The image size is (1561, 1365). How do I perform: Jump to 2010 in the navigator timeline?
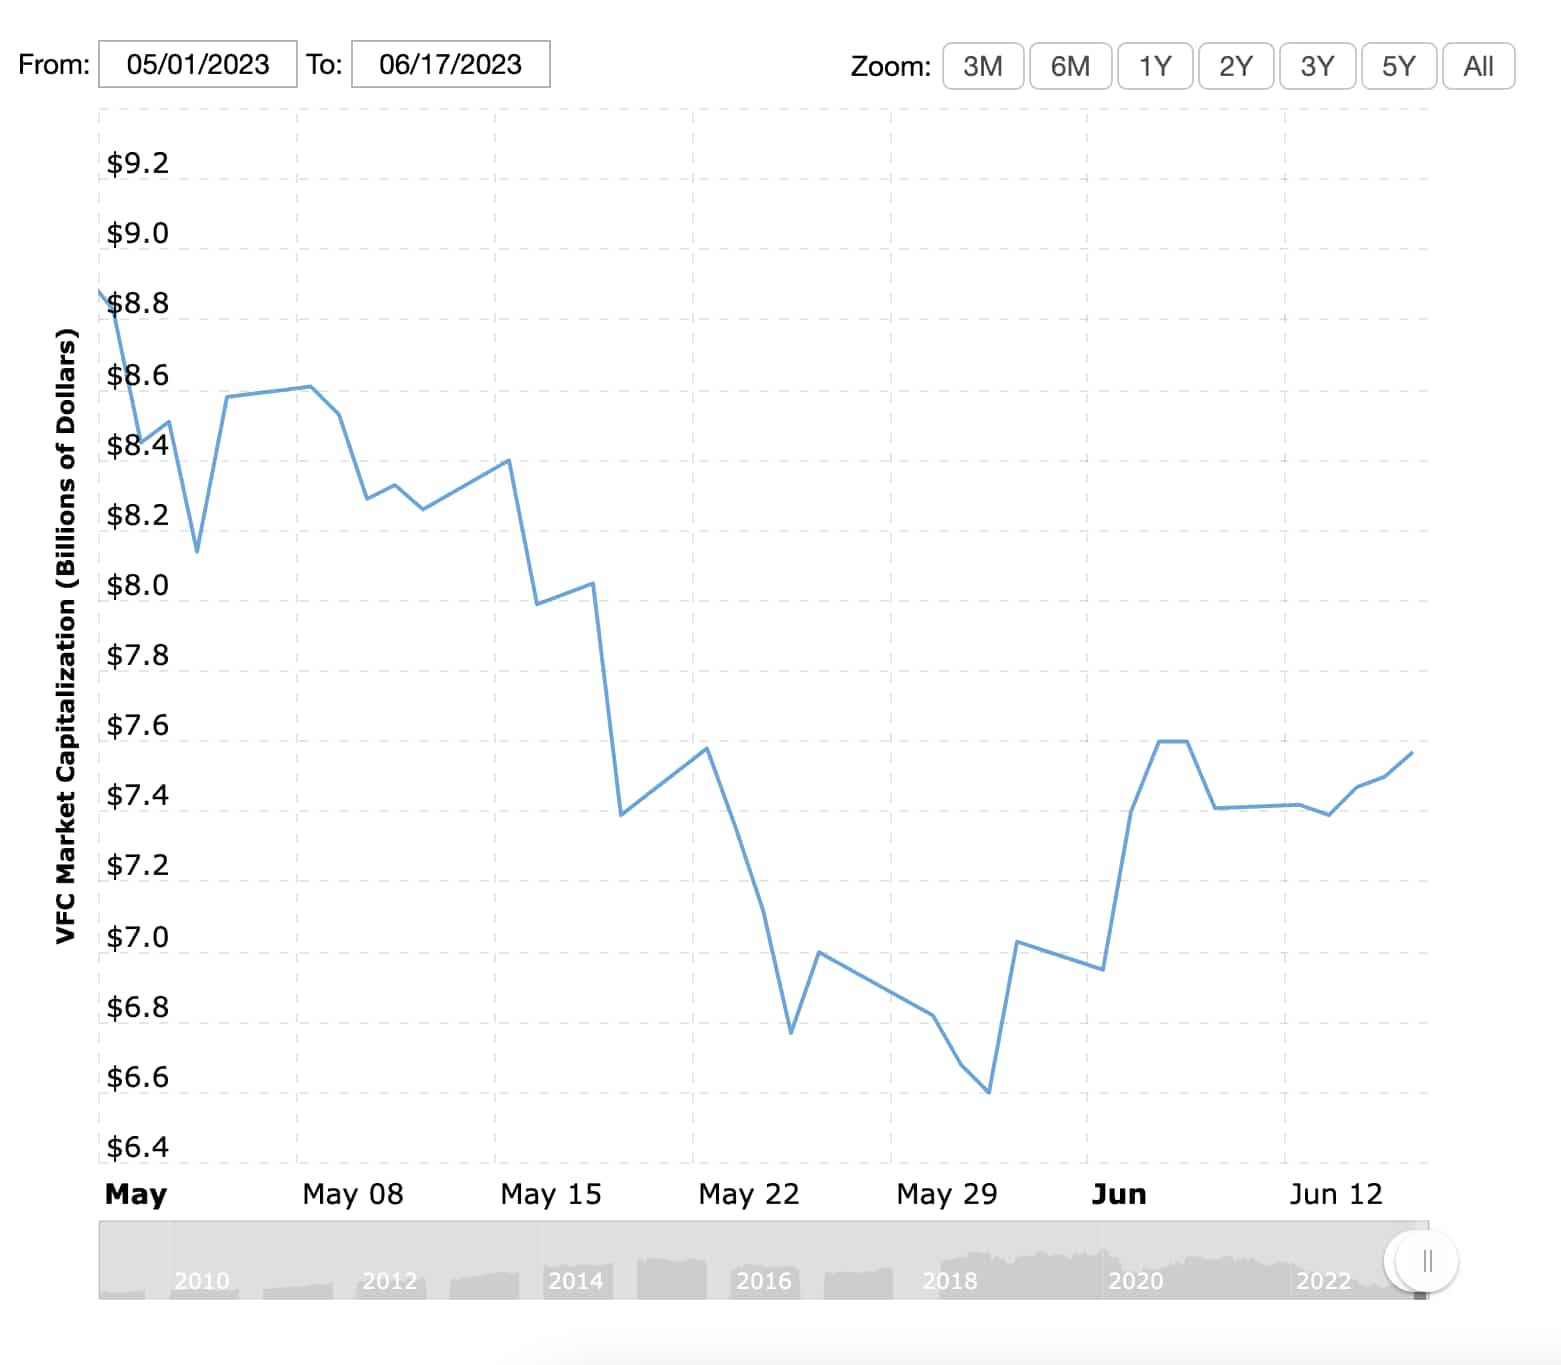pyautogui.click(x=202, y=1280)
